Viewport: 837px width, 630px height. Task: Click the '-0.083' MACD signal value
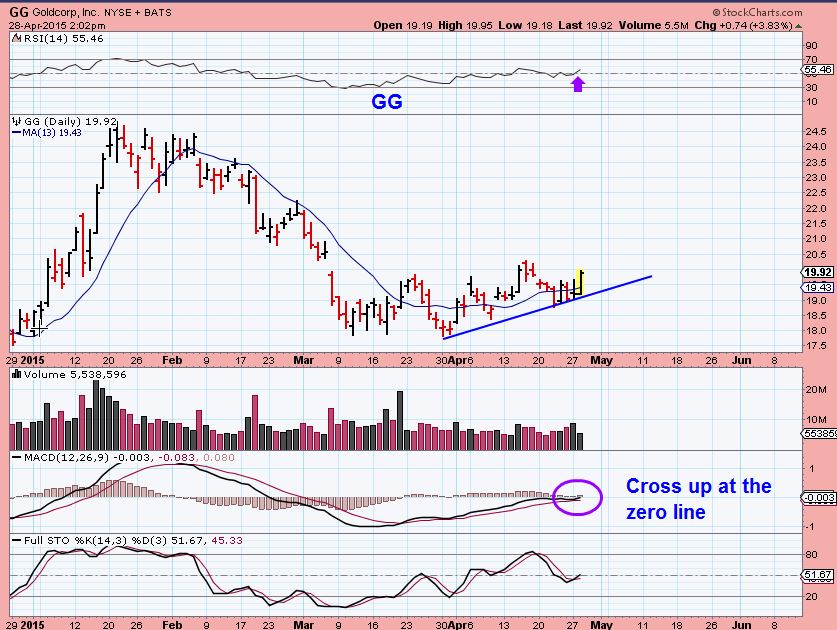click(x=176, y=458)
